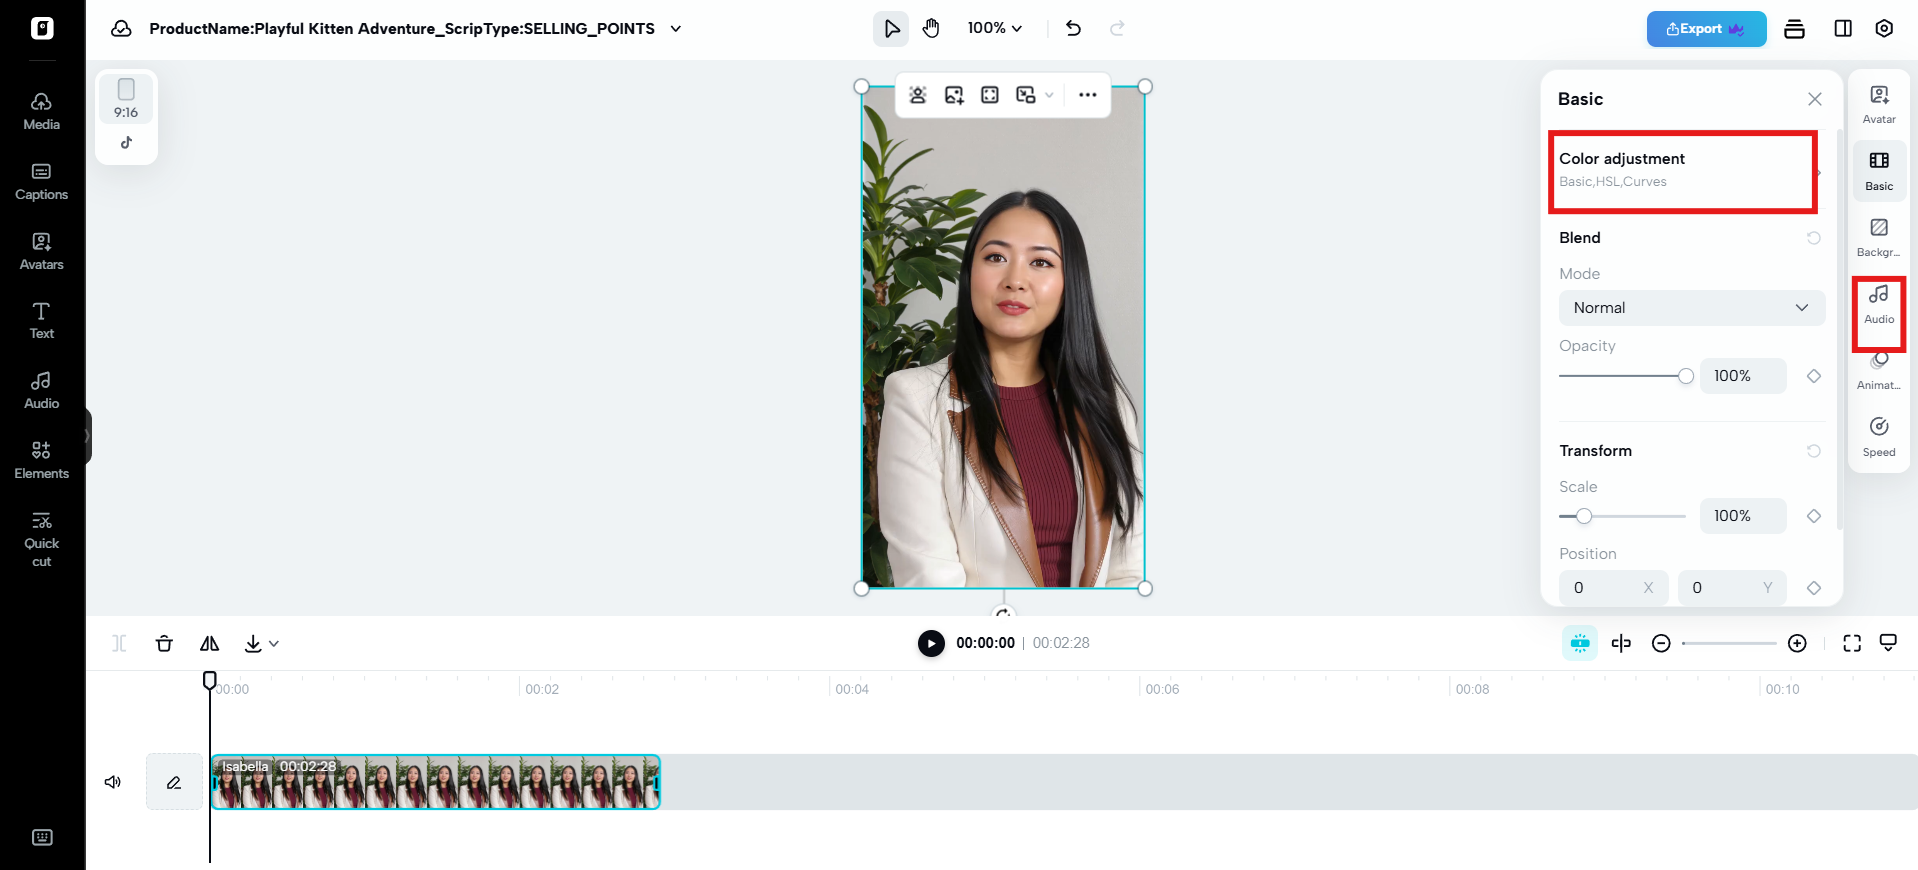Image resolution: width=1918 pixels, height=870 pixels.
Task: Expand the project name dropdown chevron
Action: [676, 29]
